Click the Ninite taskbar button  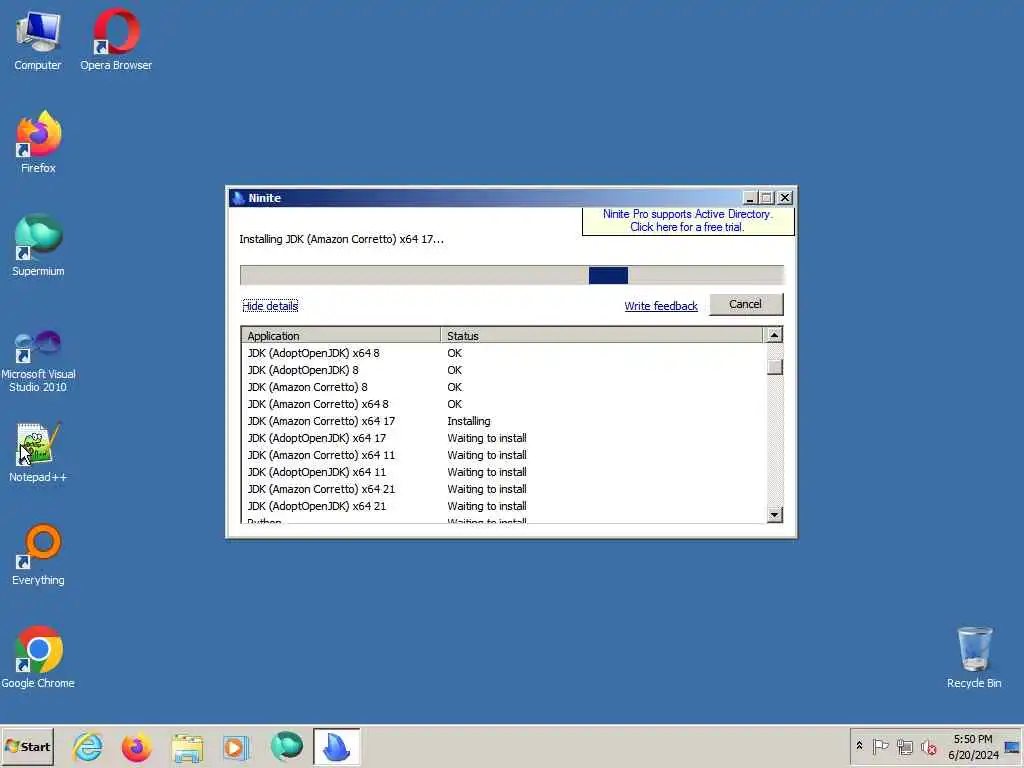tap(336, 747)
